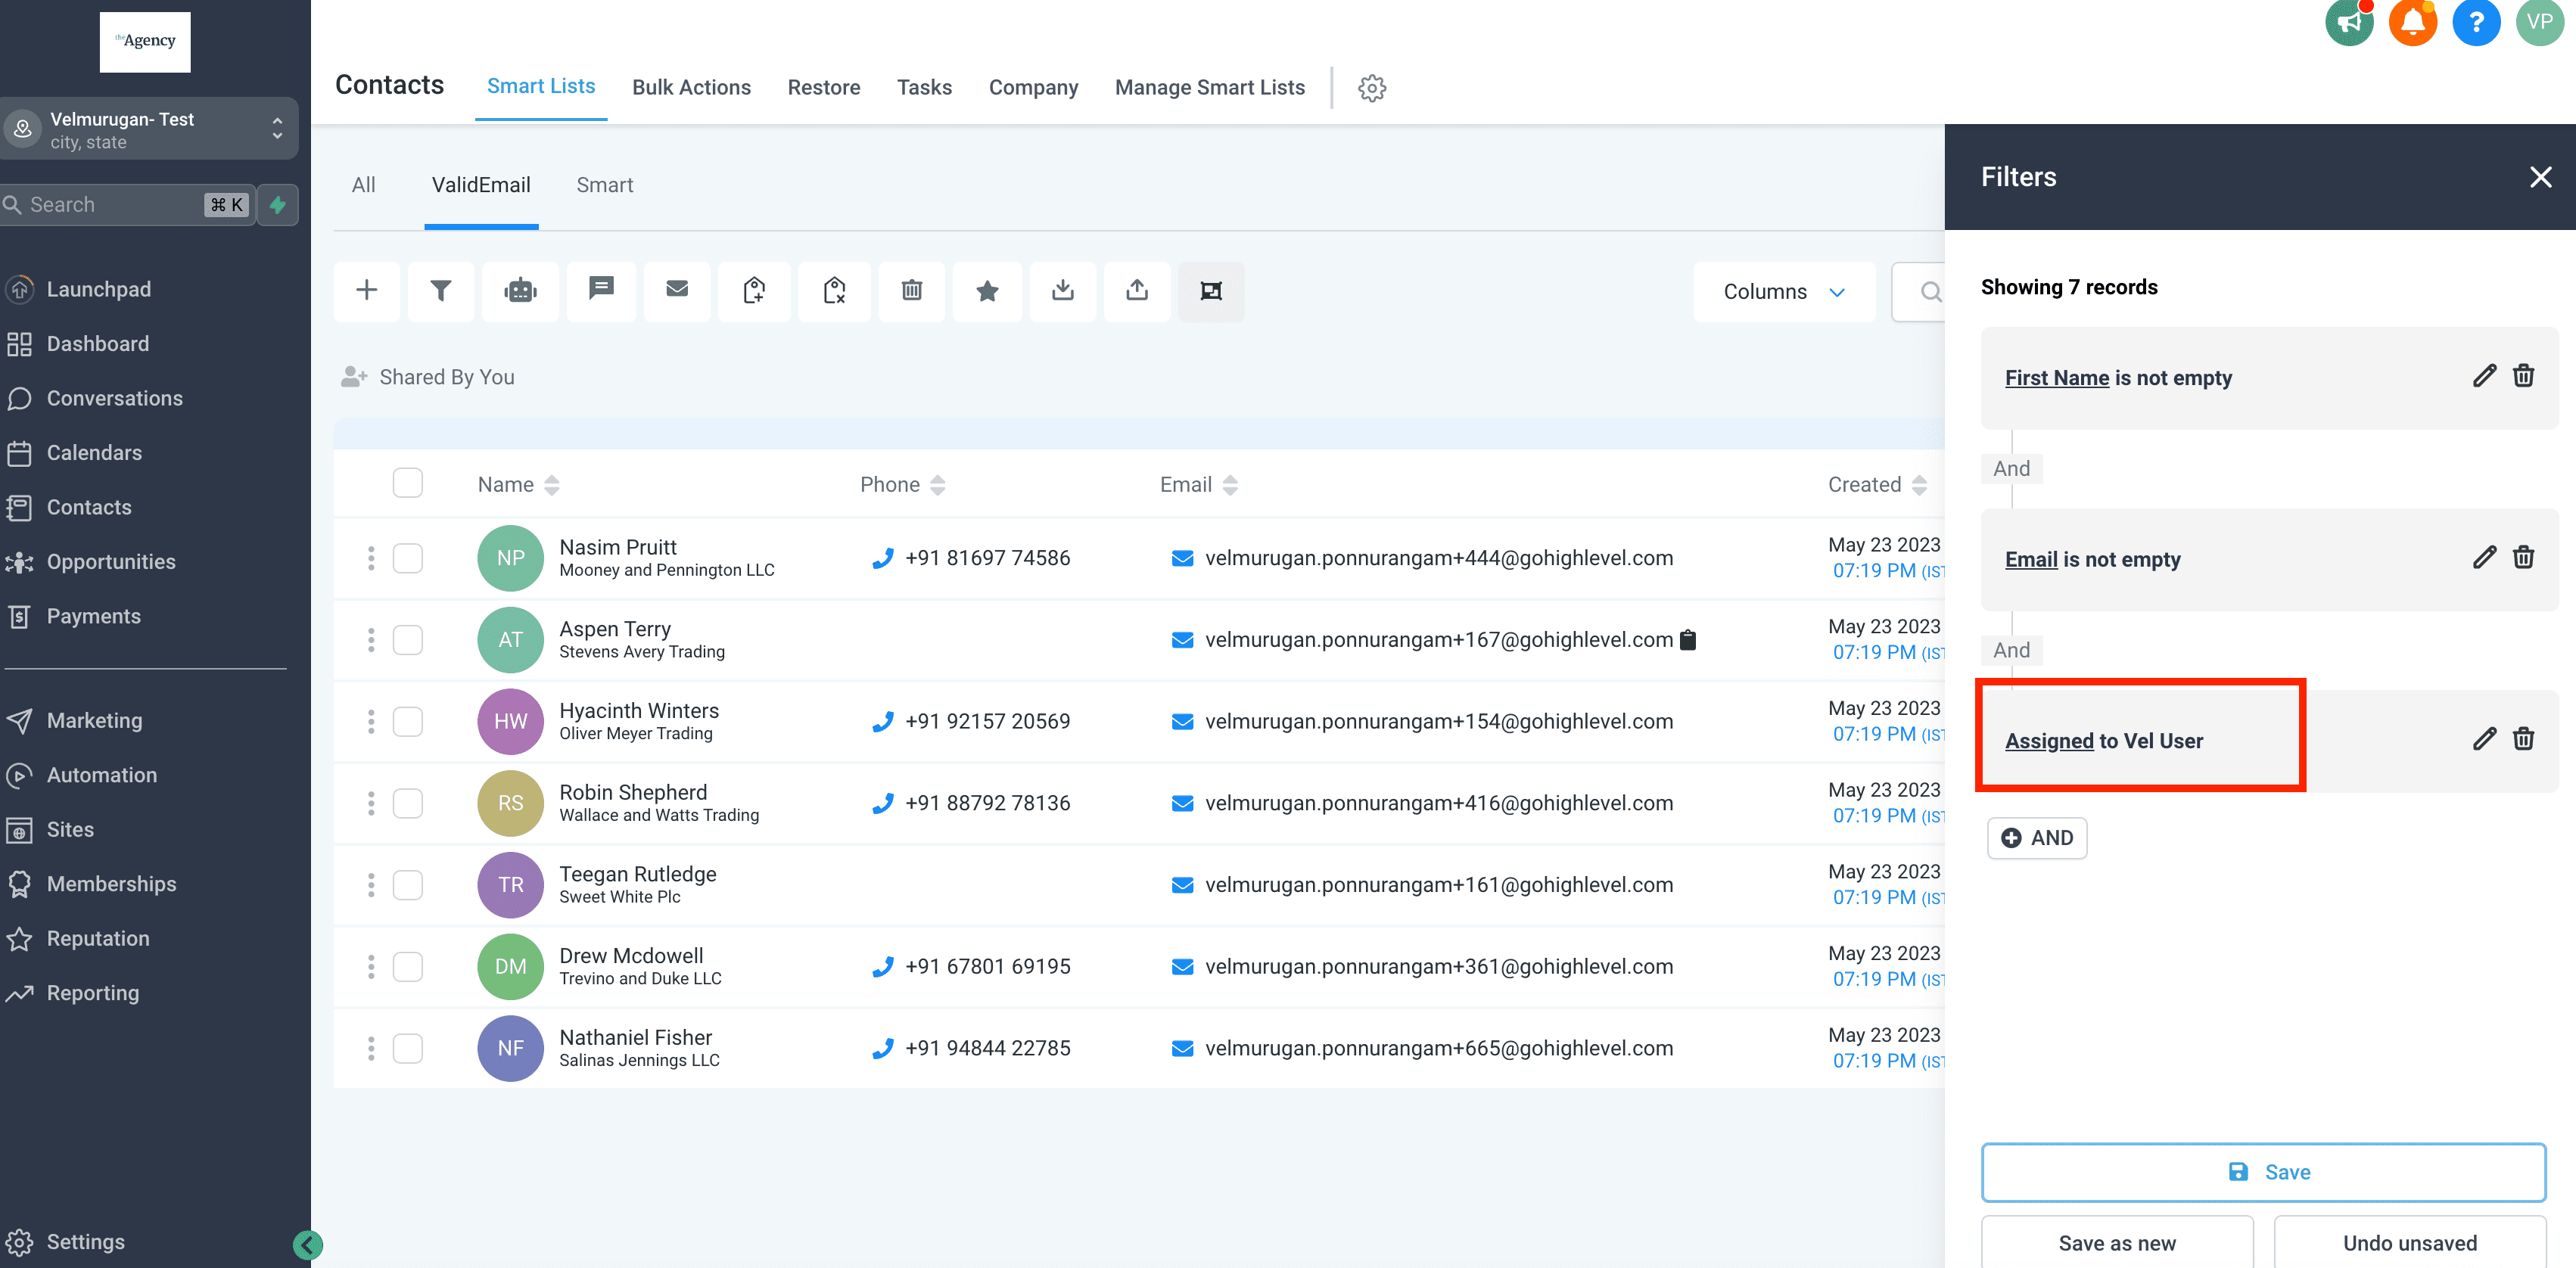Delete the First Name filter

2523,376
